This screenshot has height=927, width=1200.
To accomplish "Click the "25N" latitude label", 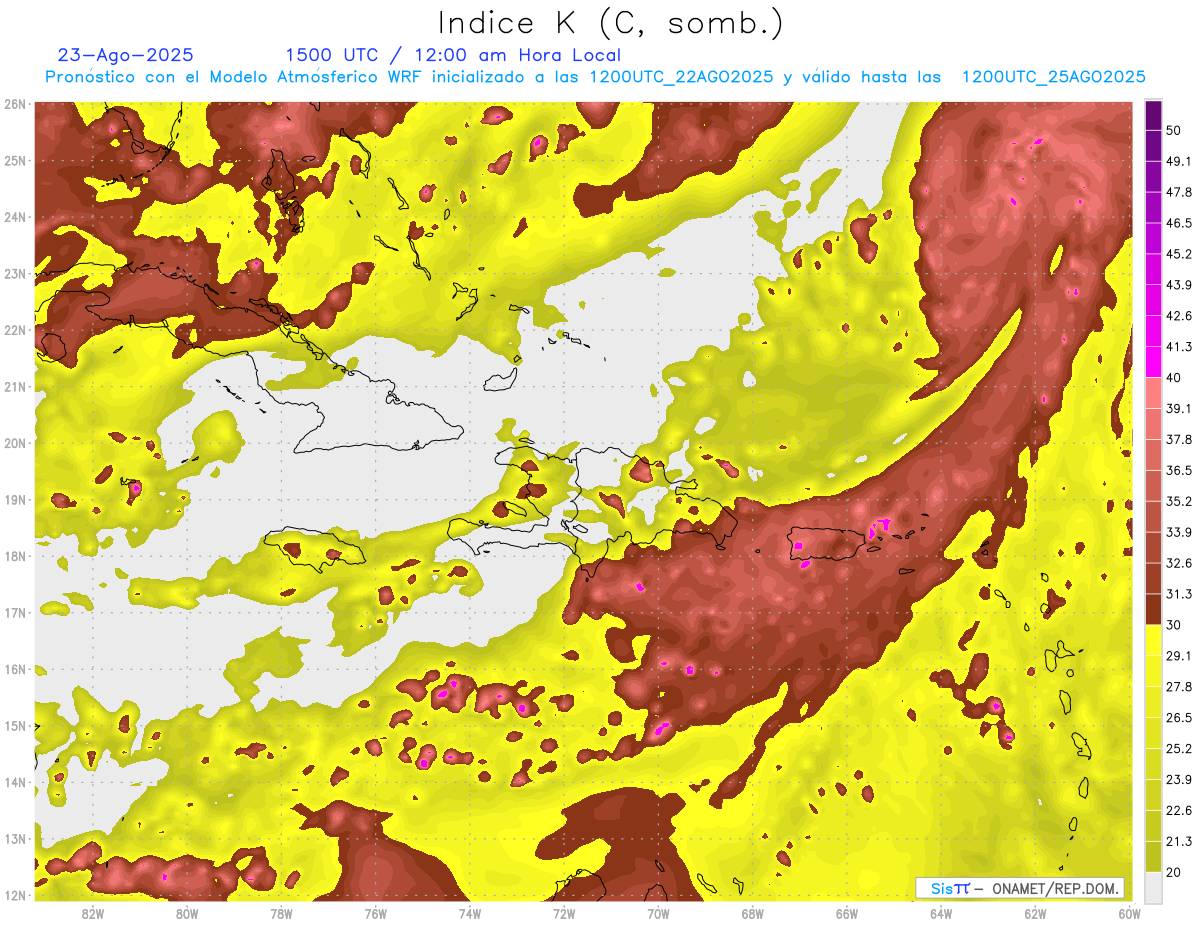I will pos(15,161).
